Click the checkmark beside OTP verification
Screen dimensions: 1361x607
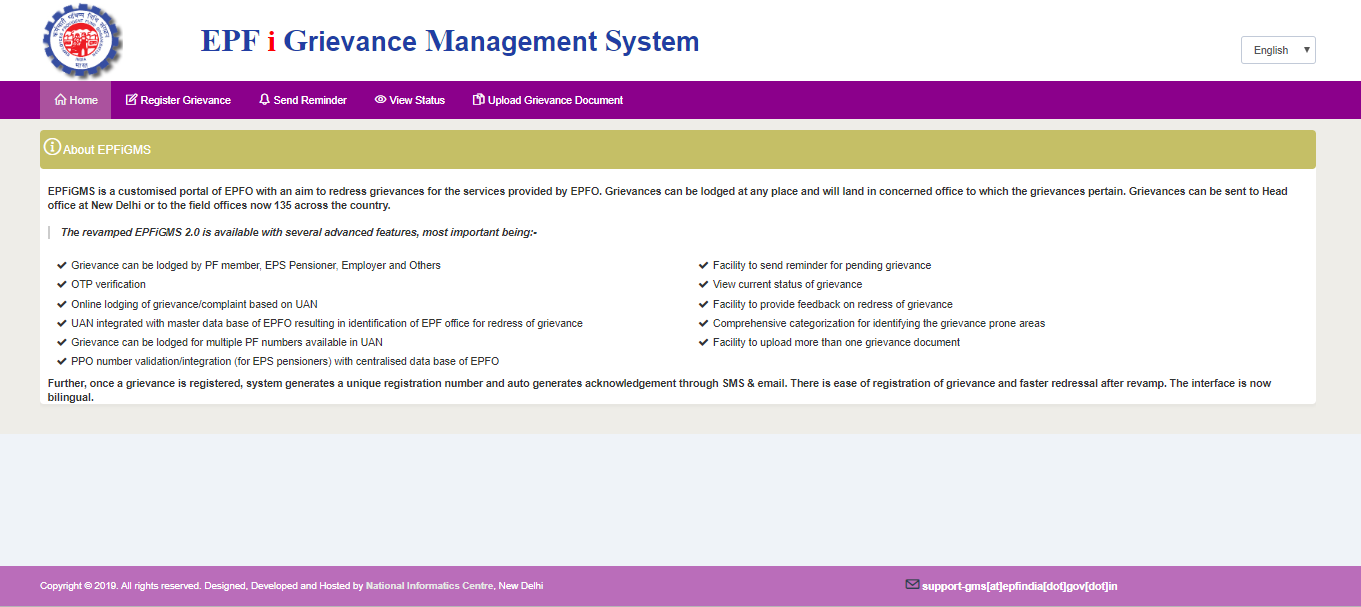(62, 285)
